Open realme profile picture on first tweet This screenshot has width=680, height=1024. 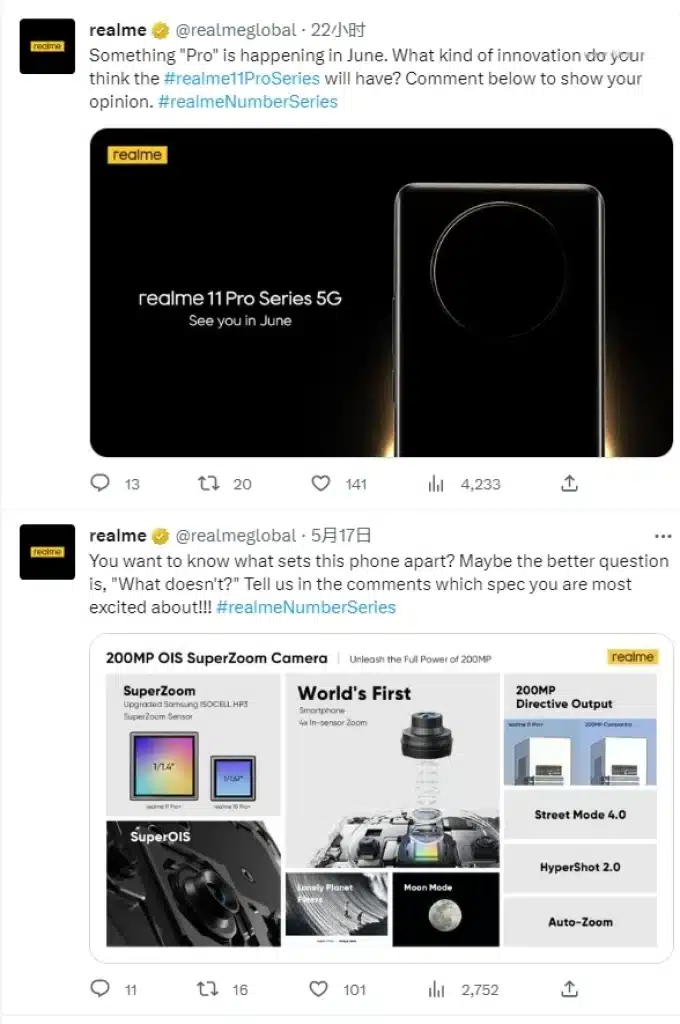coord(47,46)
